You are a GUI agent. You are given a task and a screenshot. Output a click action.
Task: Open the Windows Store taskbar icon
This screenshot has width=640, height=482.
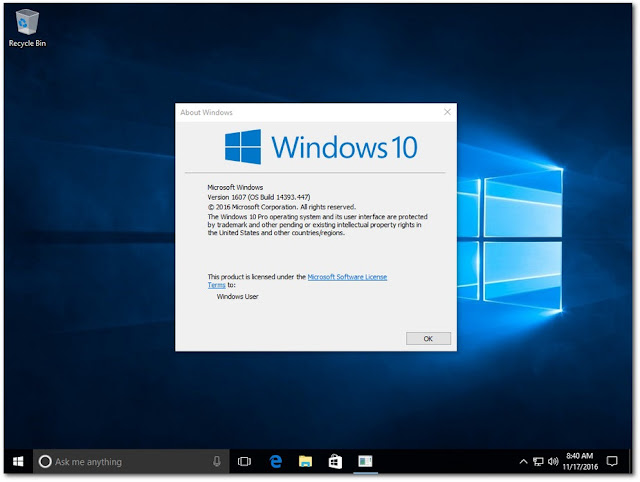335,462
